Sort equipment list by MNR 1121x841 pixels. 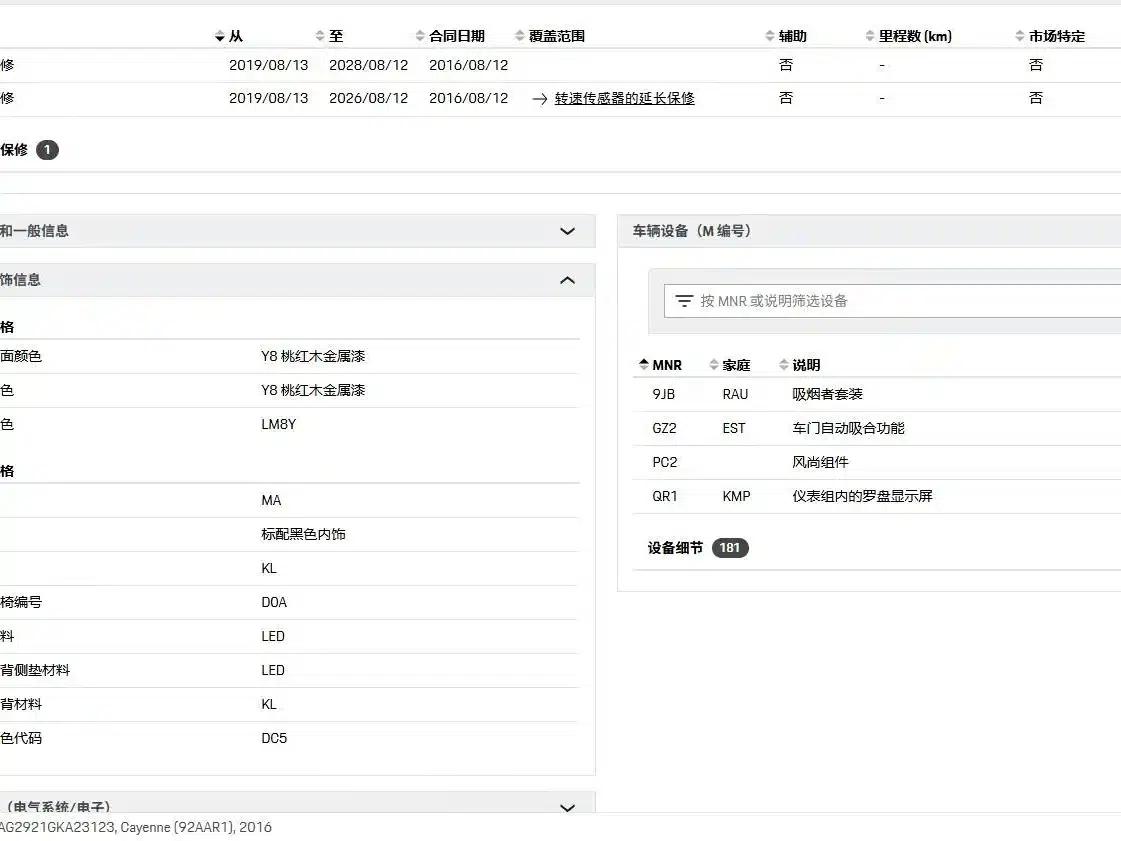(x=660, y=365)
